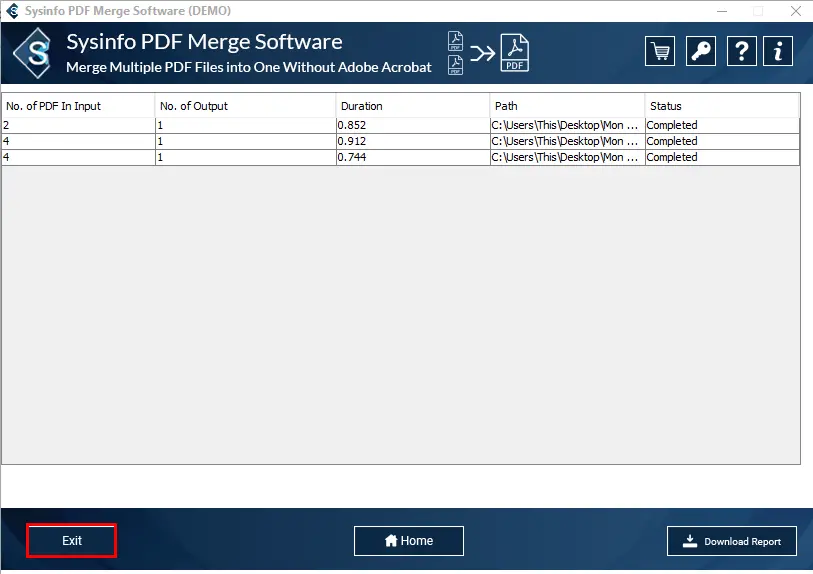The image size is (813, 574).
Task: Click the path cell in first row
Action: coord(565,125)
